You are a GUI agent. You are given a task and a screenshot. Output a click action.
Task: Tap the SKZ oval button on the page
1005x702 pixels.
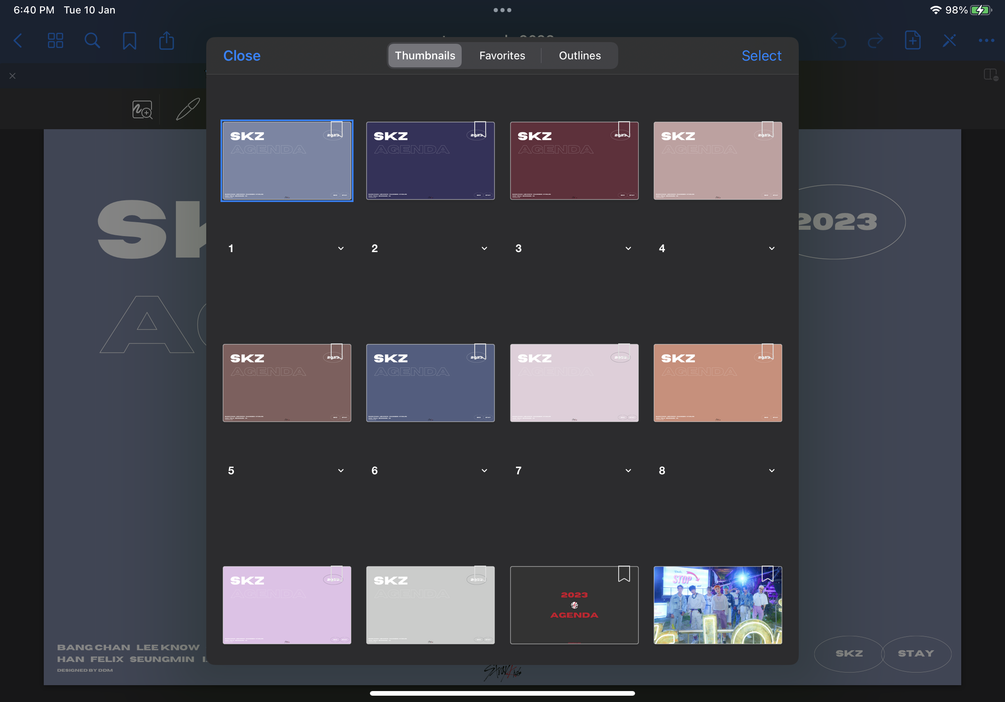pyautogui.click(x=849, y=653)
